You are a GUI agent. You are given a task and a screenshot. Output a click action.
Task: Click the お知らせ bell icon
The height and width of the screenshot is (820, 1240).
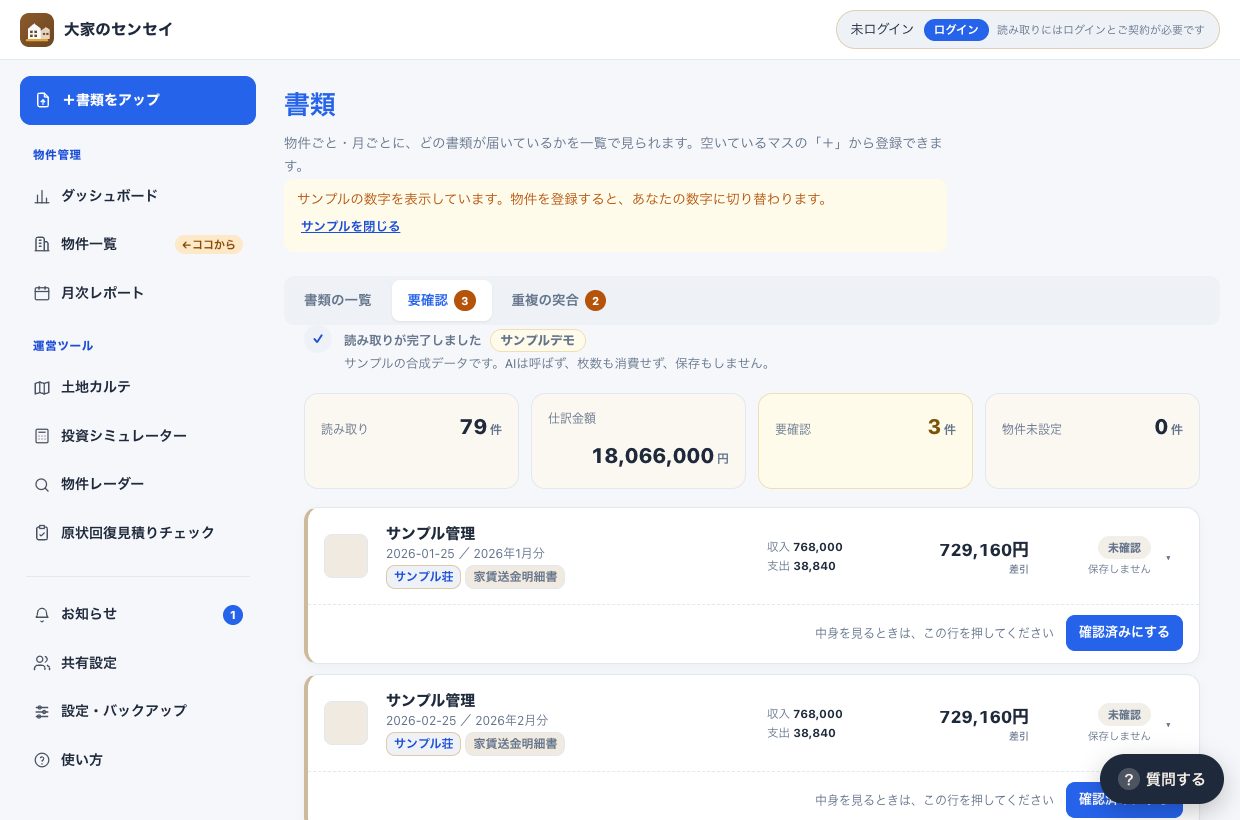pos(42,614)
